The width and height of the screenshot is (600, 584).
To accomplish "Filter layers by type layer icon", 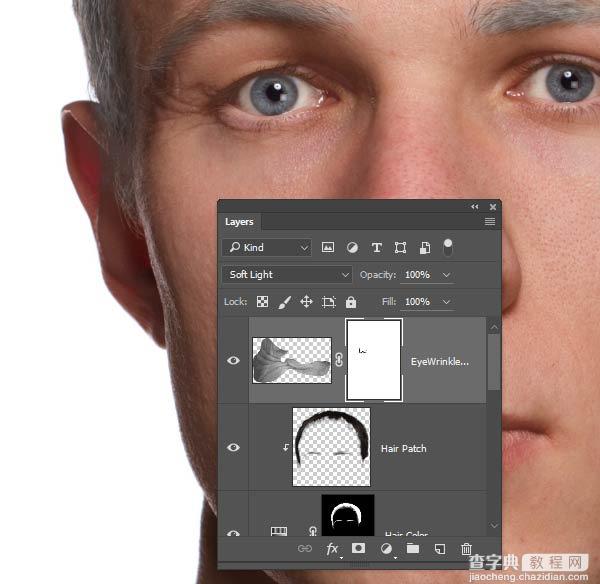I will 377,248.
